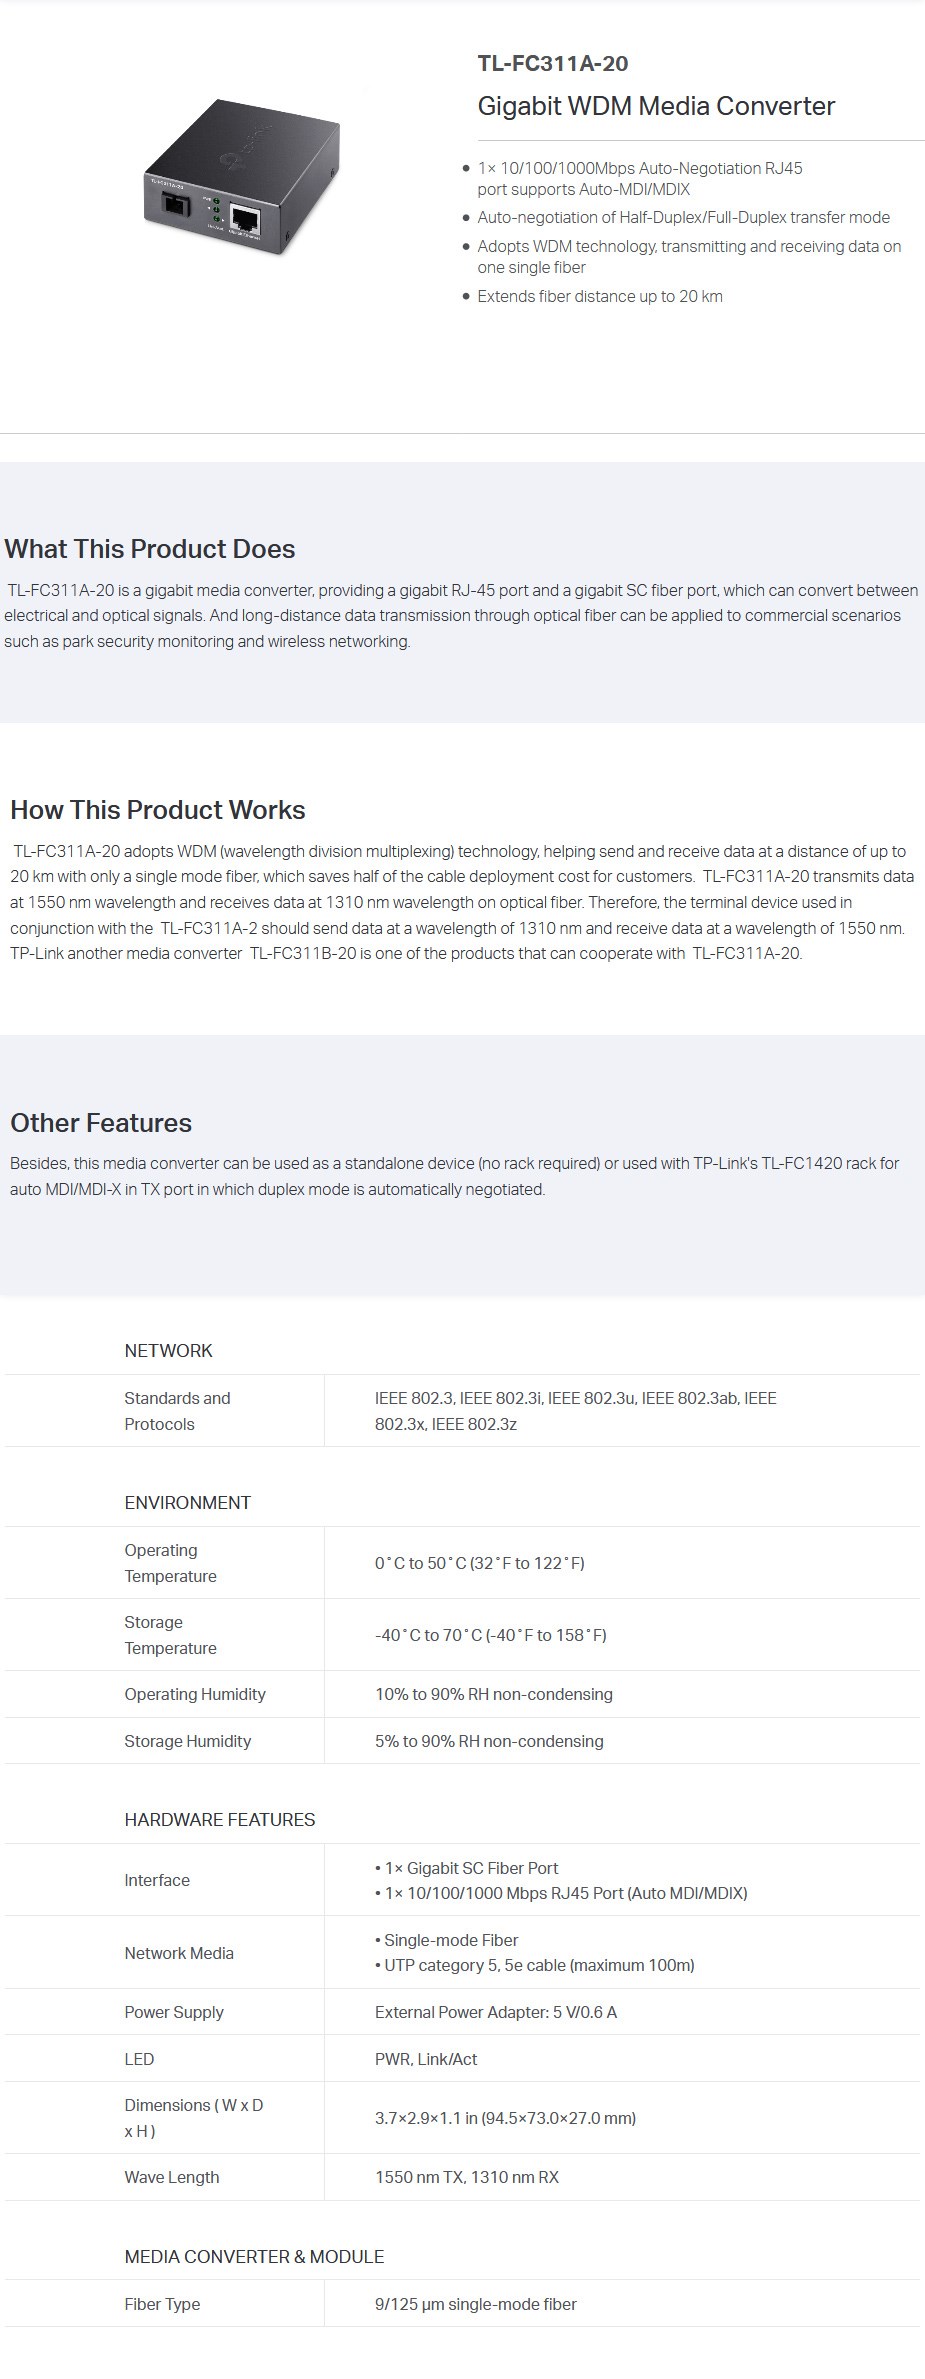Select the Storage Humidity value text
Screen dimensions: 925x2379
489,1741
